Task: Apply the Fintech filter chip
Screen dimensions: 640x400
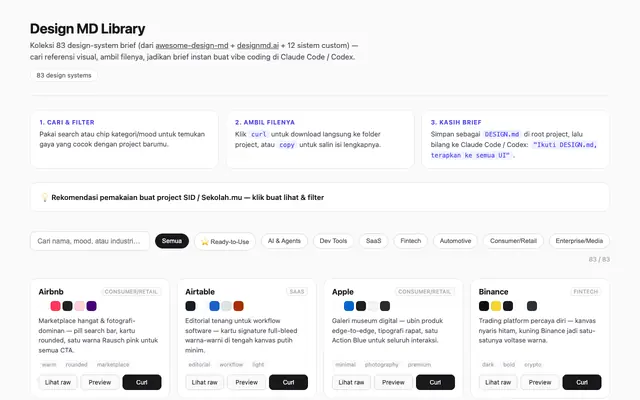Action: tap(411, 241)
